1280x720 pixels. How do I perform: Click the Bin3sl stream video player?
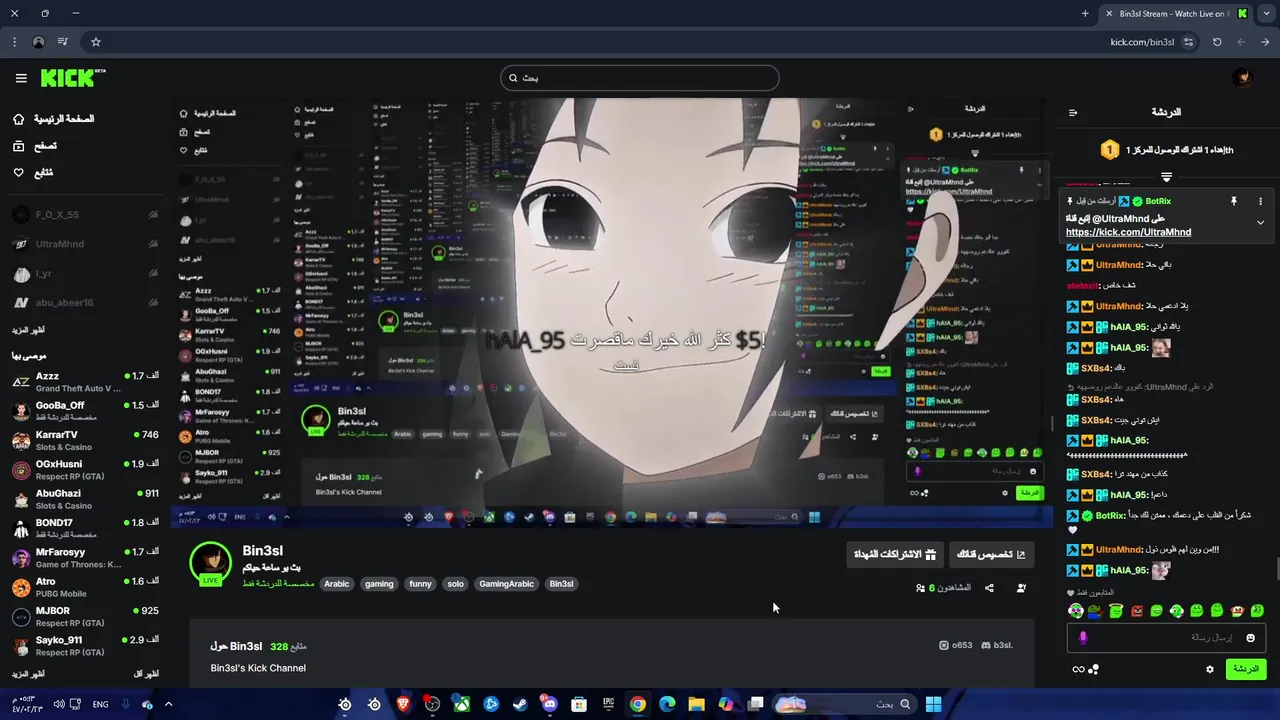click(x=612, y=312)
